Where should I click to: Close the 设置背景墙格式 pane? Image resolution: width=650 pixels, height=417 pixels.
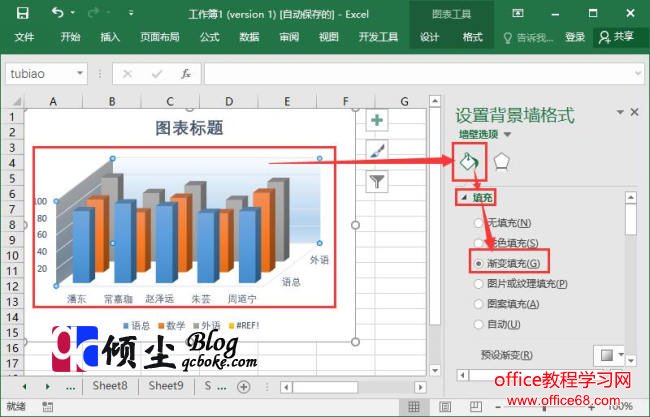pos(634,112)
